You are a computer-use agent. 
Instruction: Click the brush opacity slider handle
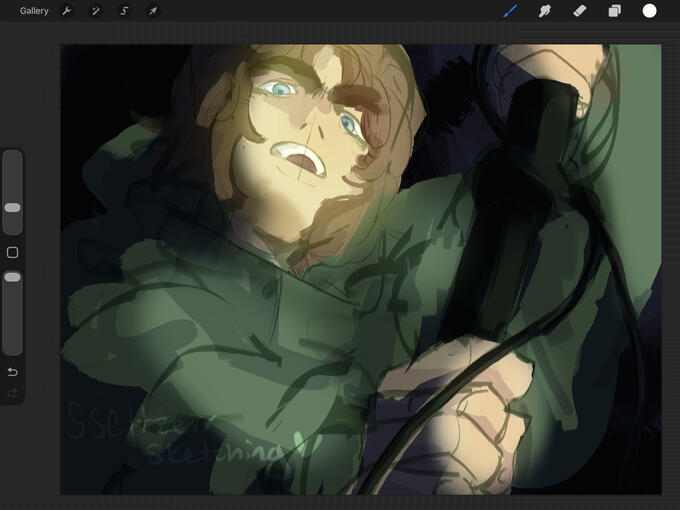click(x=12, y=277)
